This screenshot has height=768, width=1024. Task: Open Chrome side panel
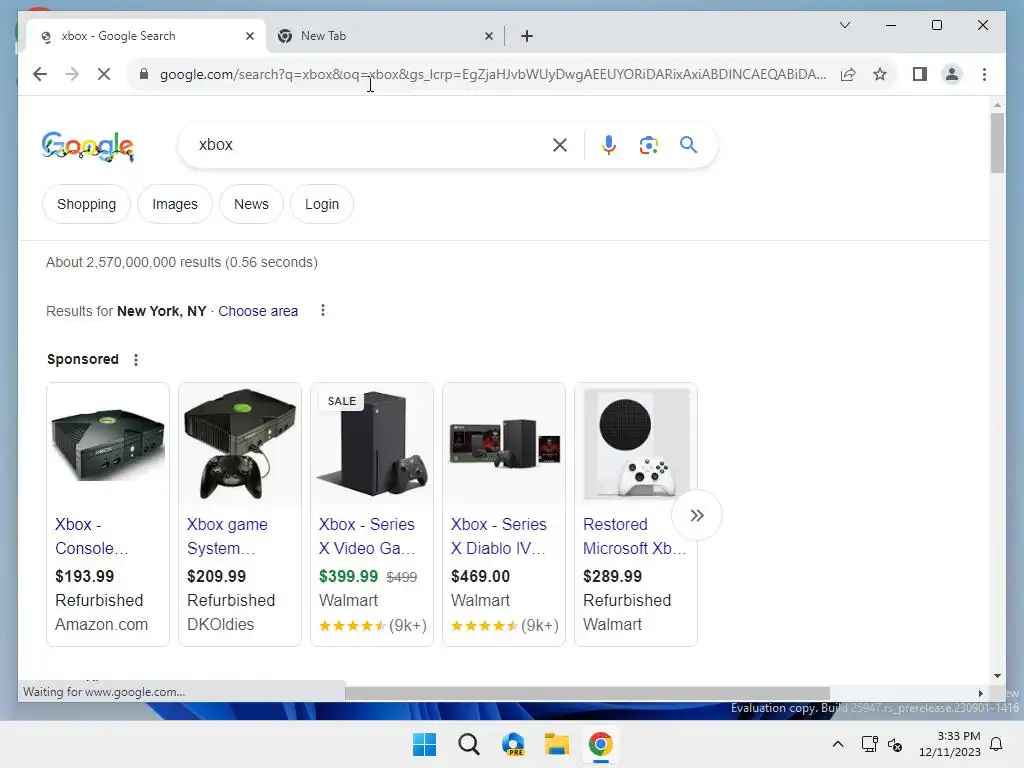(920, 74)
